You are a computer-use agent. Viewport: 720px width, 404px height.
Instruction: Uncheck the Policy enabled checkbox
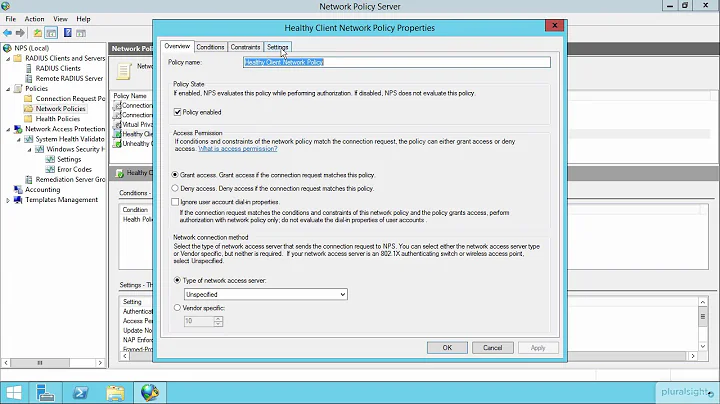click(x=177, y=112)
